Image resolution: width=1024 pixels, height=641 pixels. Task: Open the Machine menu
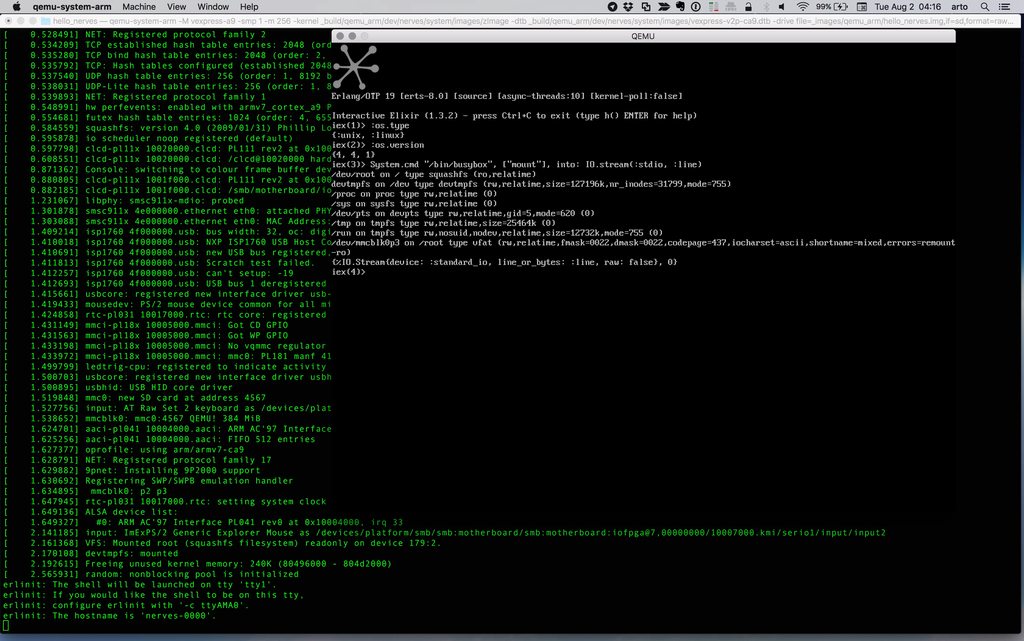139,6
